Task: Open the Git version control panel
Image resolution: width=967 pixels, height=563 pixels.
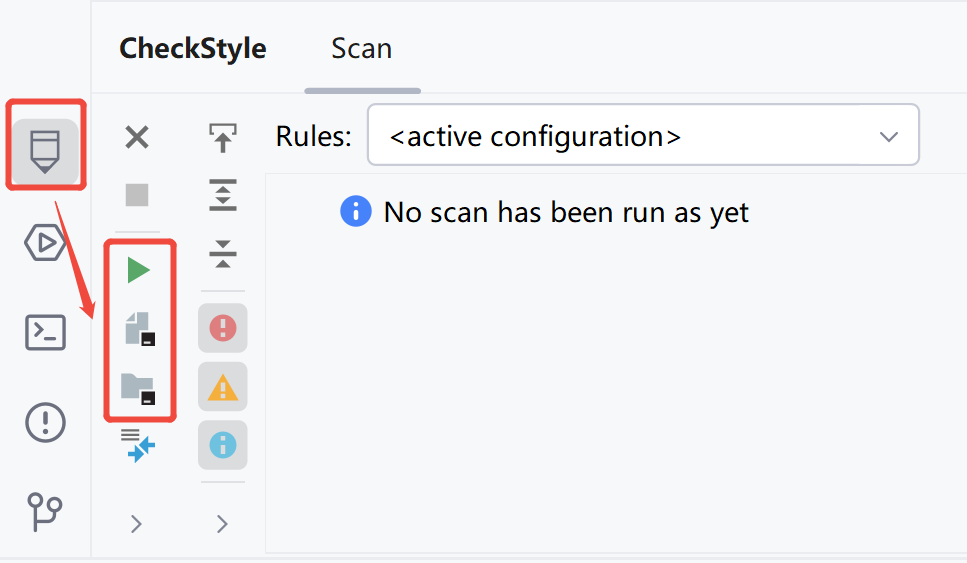Action: 45,511
